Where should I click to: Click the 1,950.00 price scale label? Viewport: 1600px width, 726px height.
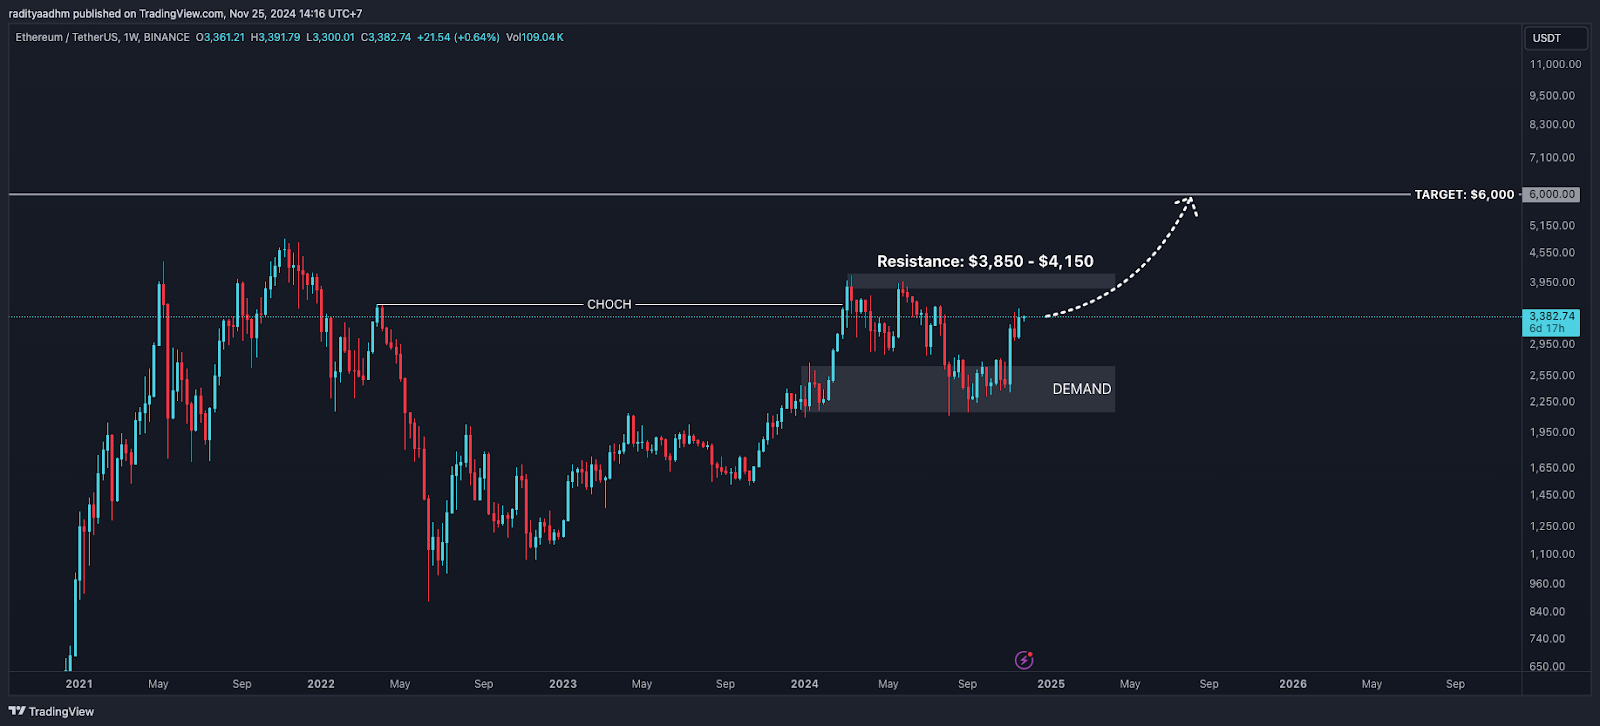click(1552, 433)
